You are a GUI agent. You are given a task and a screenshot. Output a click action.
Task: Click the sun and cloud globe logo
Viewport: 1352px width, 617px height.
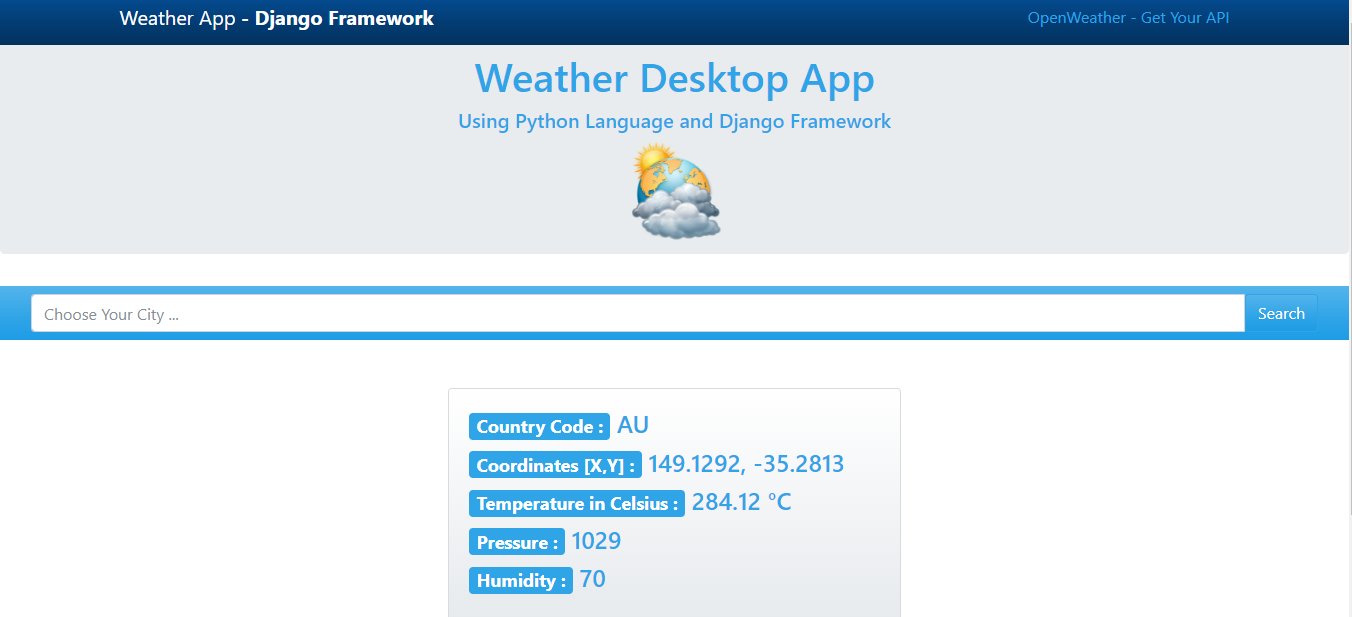tap(676, 191)
